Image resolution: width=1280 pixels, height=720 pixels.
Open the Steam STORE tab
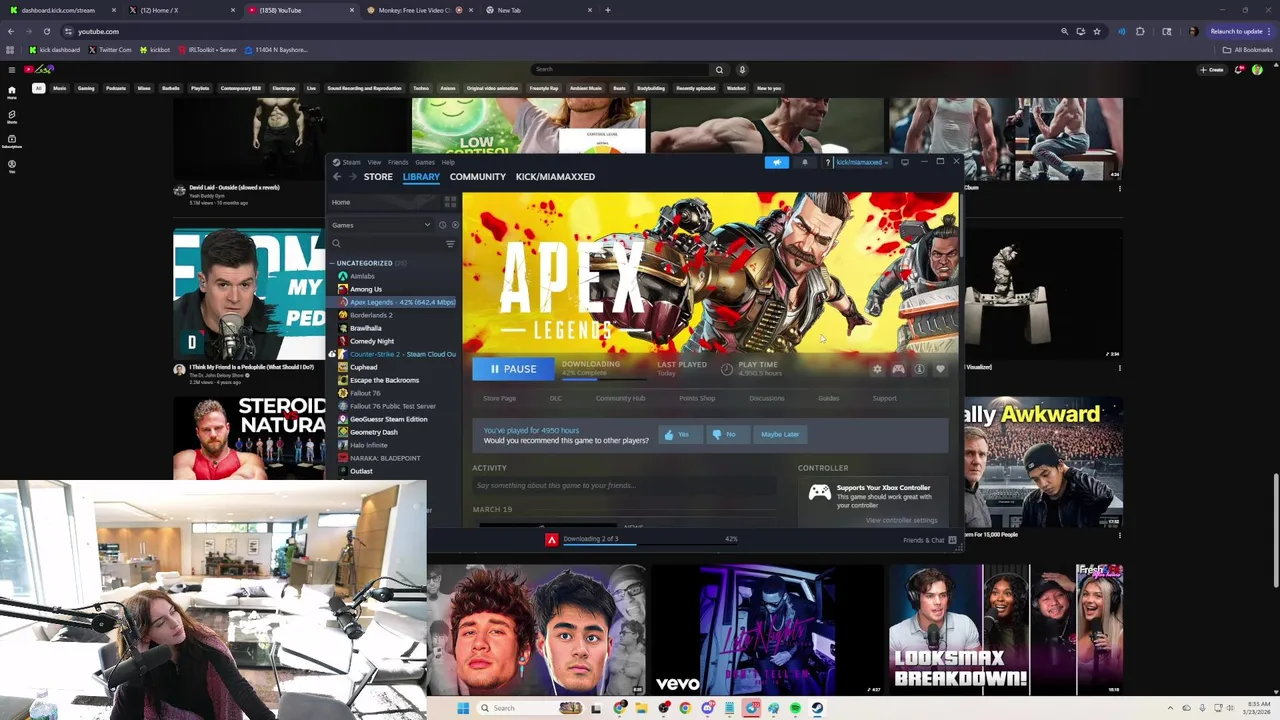(x=378, y=177)
